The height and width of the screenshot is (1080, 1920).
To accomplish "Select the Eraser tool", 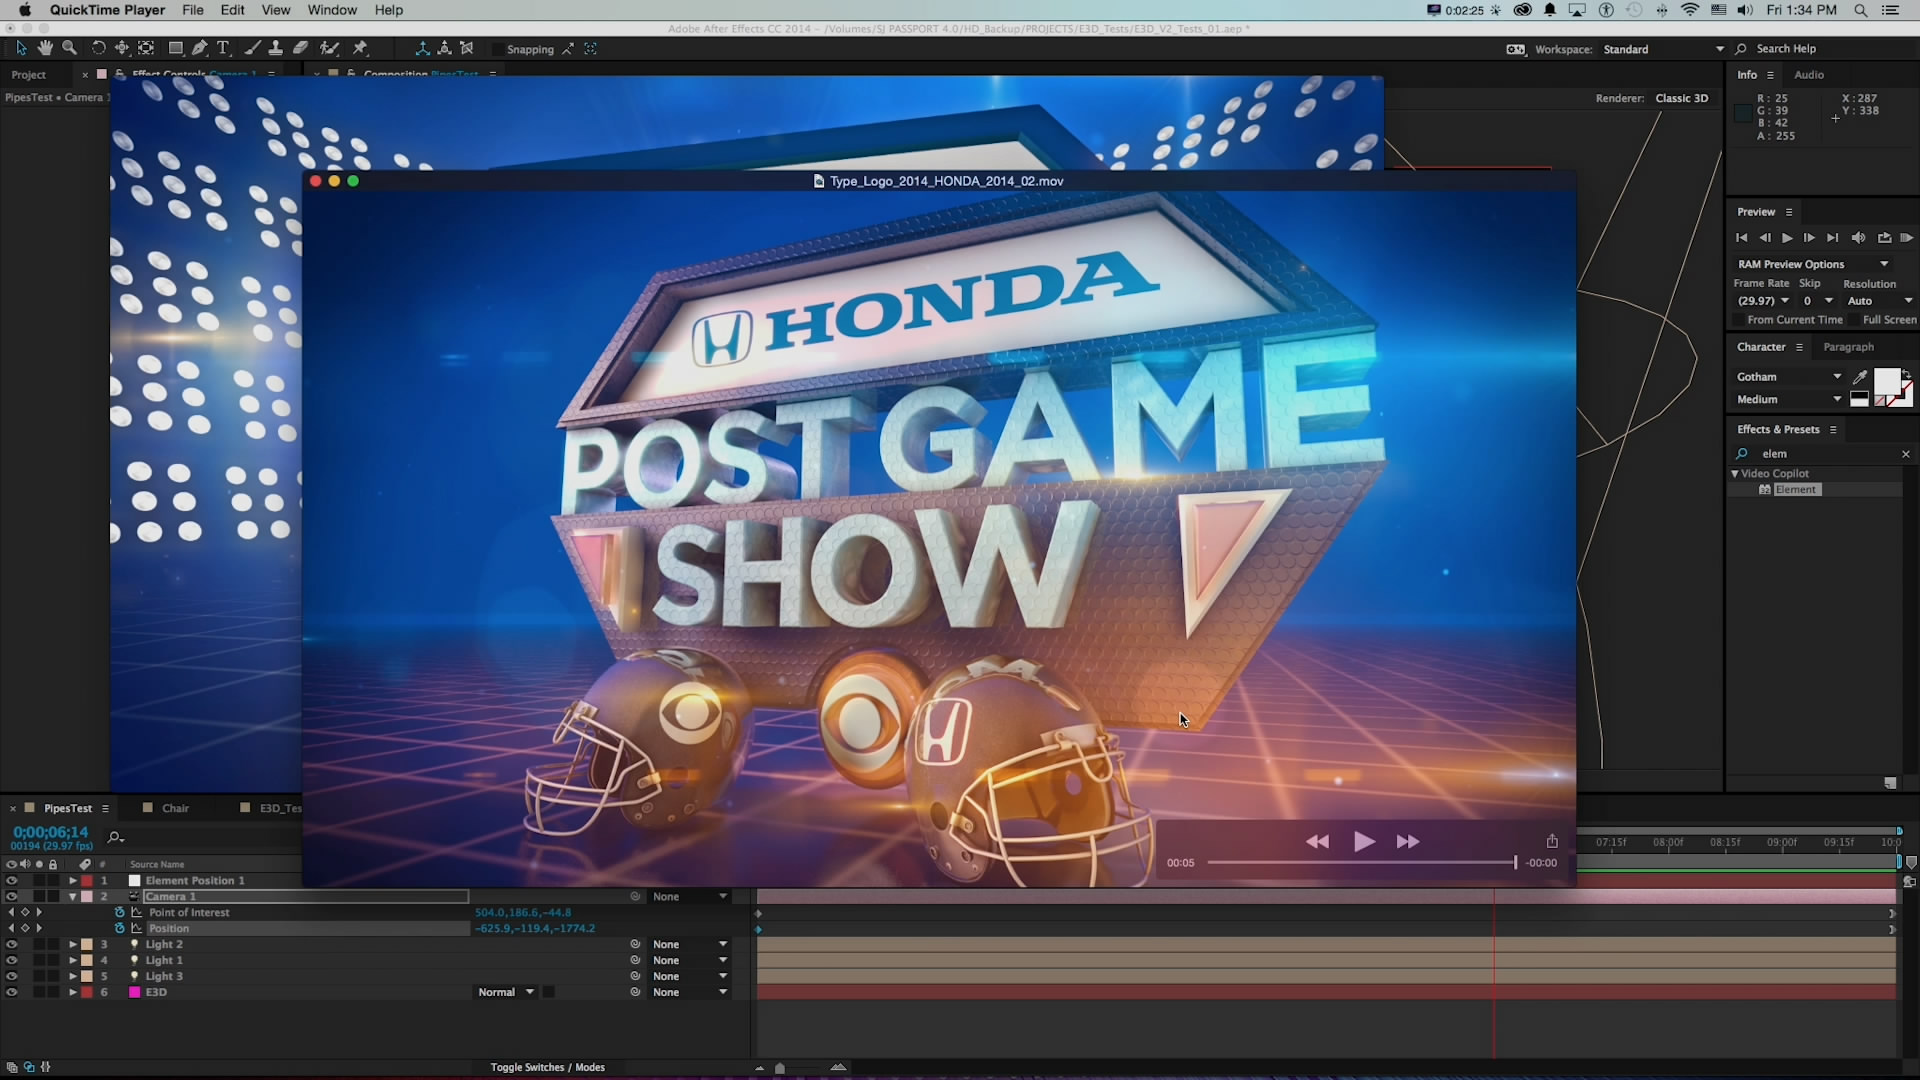I will point(300,48).
